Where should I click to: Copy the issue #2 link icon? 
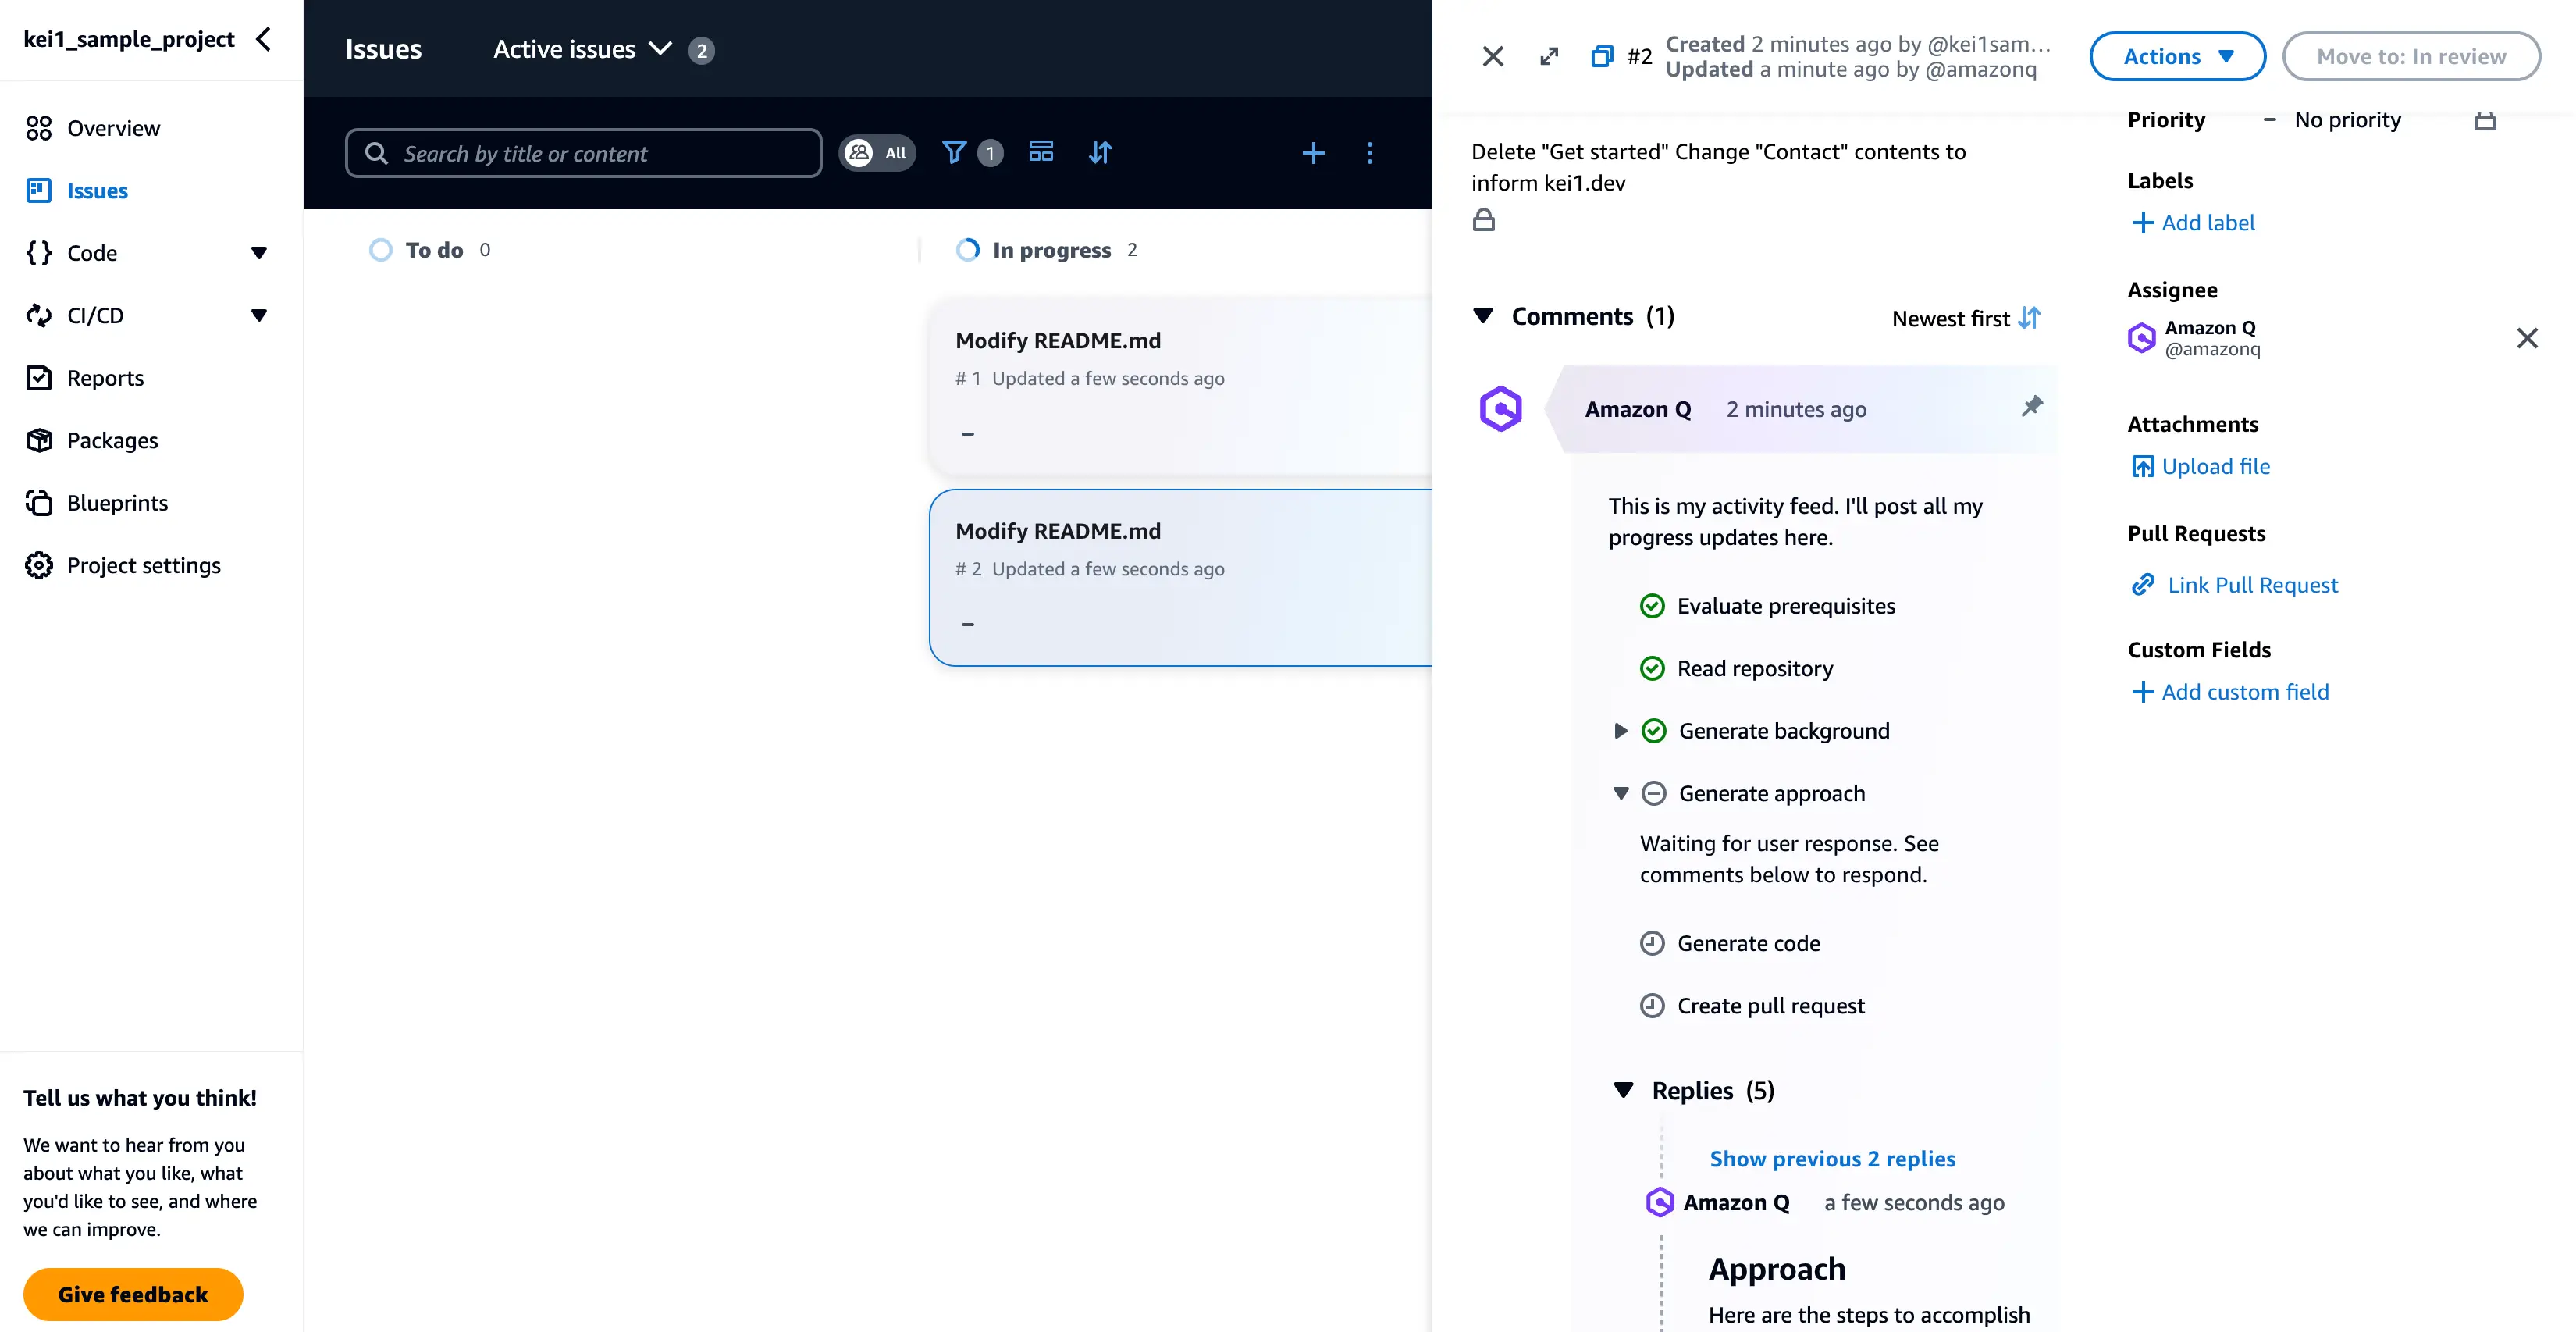pyautogui.click(x=1602, y=56)
